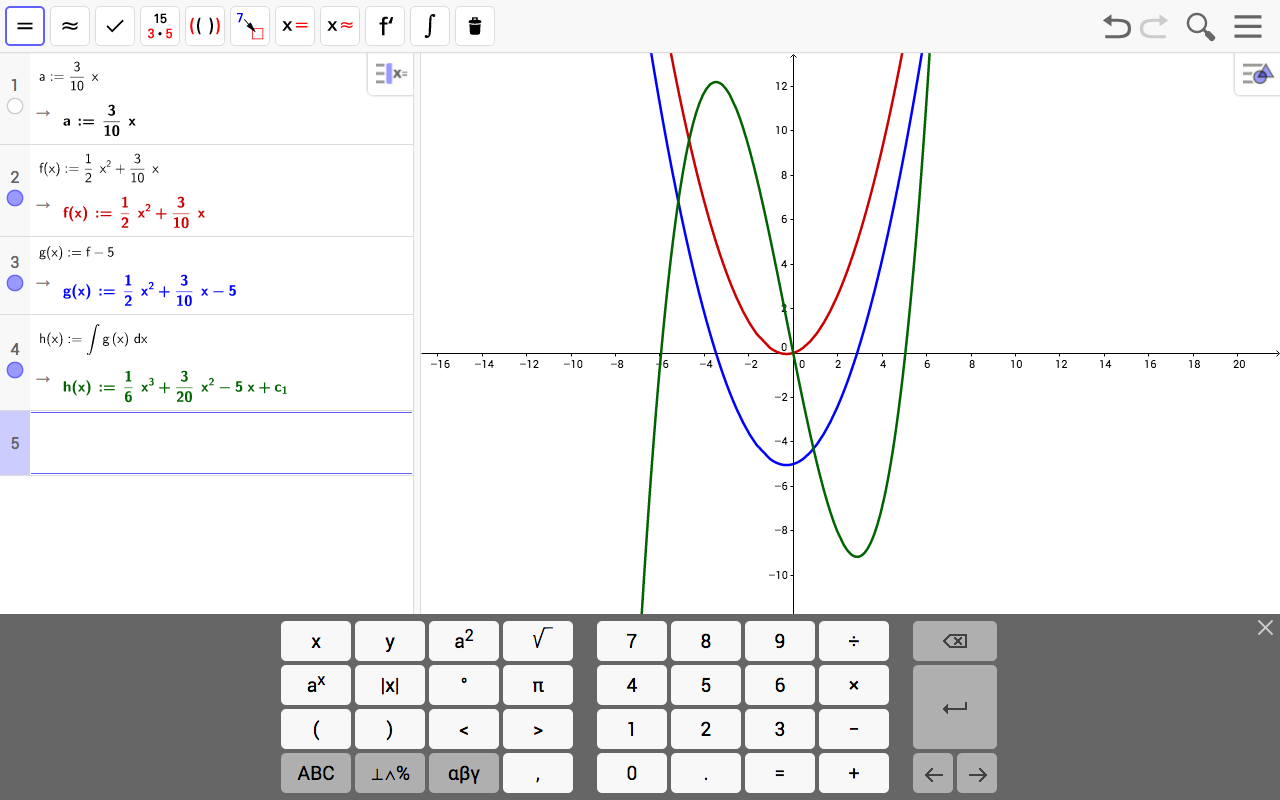Open the search magnifier
1280x800 pixels.
[x=1200, y=26]
